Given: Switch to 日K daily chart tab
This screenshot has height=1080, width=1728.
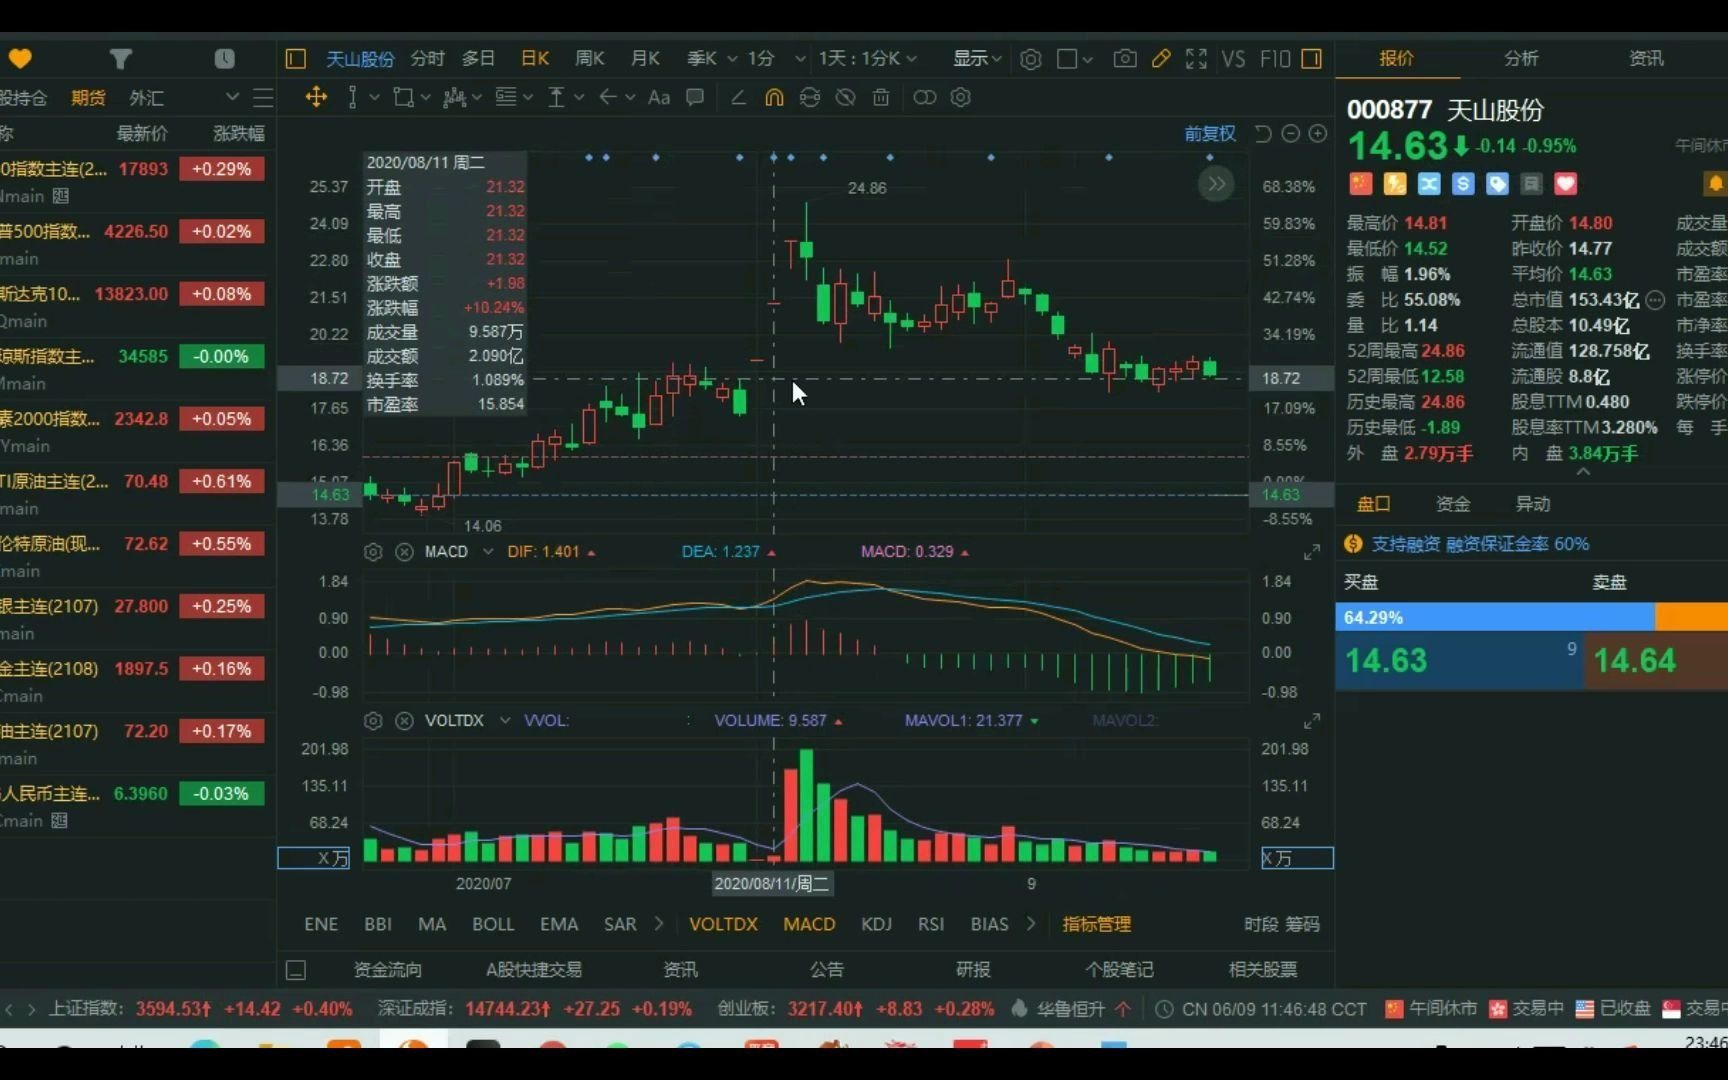Looking at the screenshot, I should pos(535,59).
